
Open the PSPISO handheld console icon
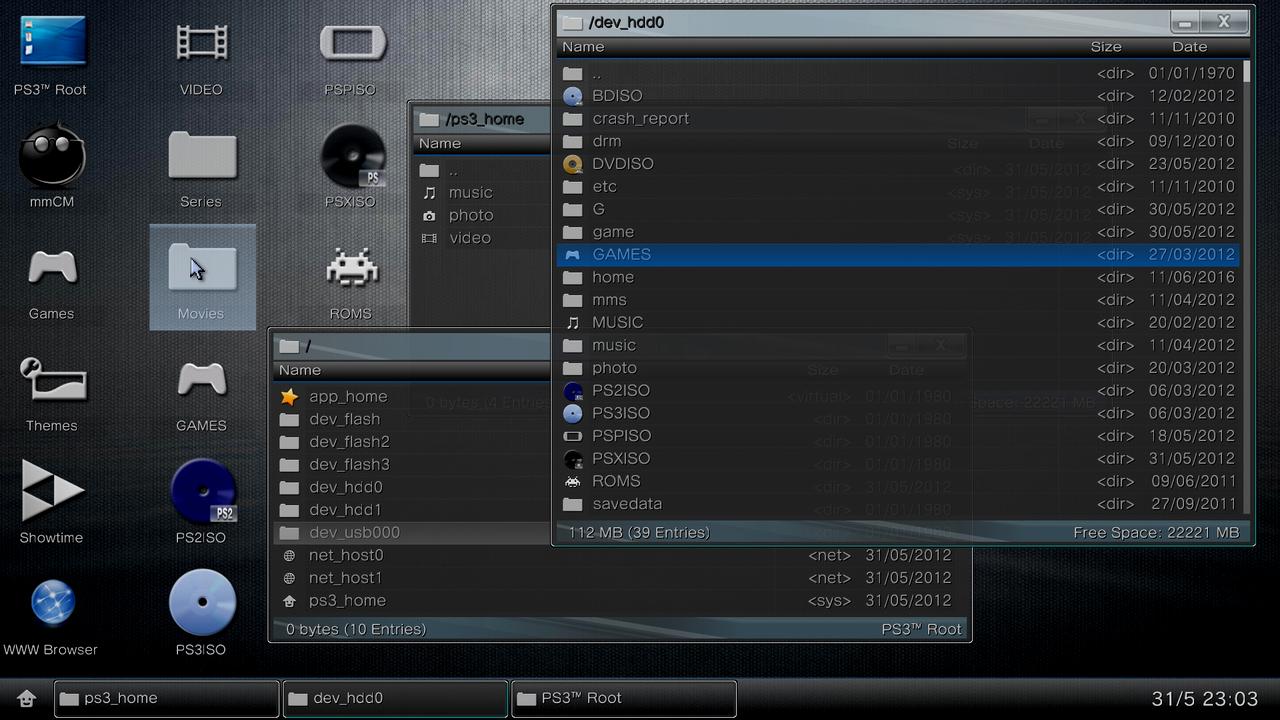(x=350, y=45)
